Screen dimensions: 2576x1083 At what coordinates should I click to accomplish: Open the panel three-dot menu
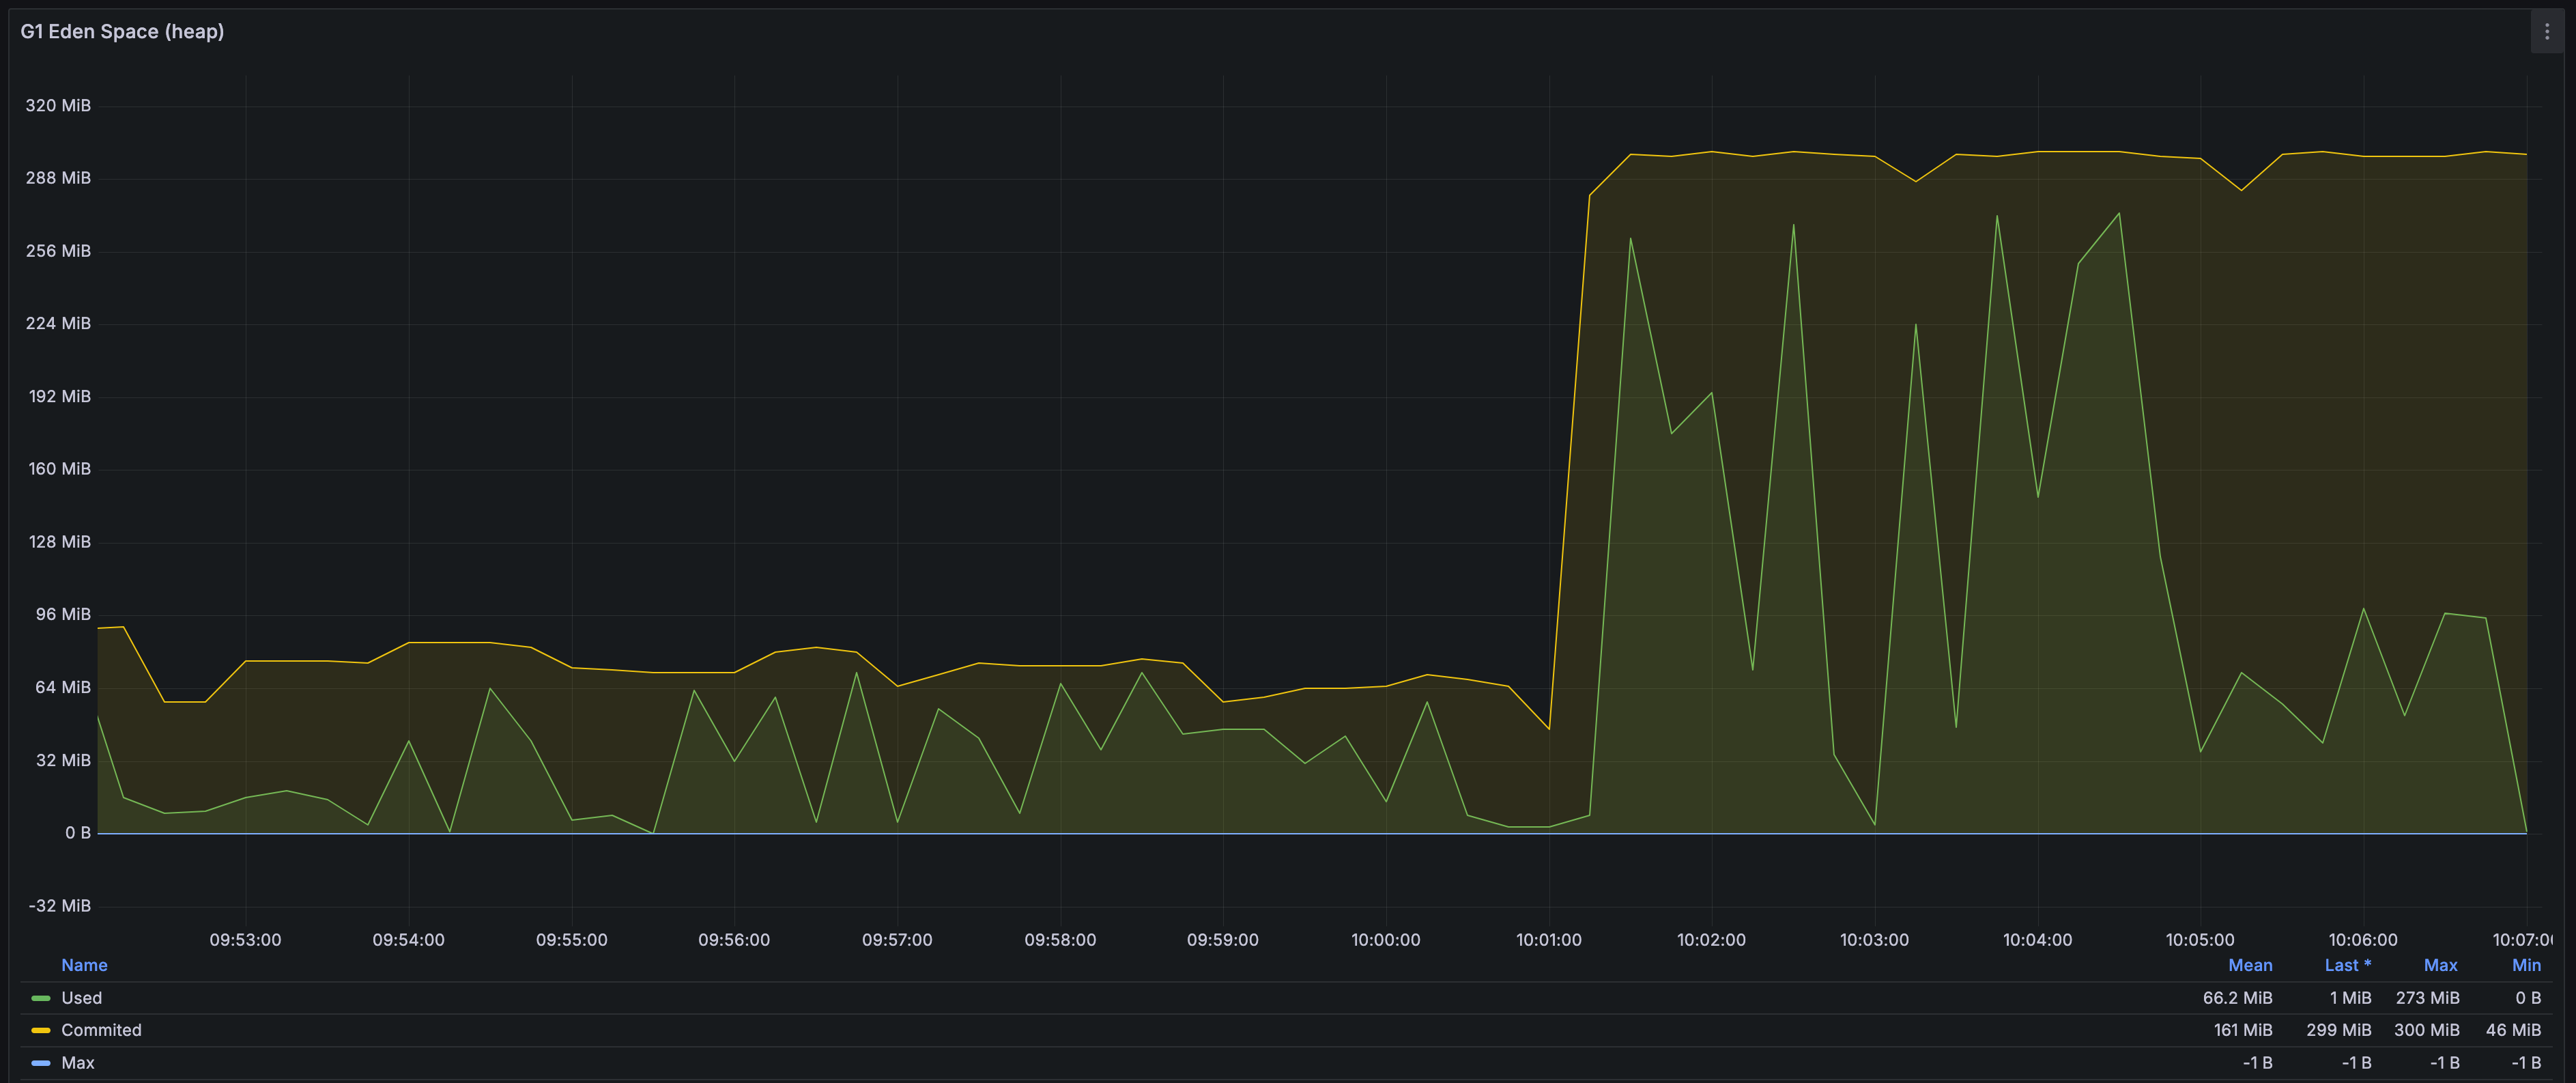[2546, 32]
